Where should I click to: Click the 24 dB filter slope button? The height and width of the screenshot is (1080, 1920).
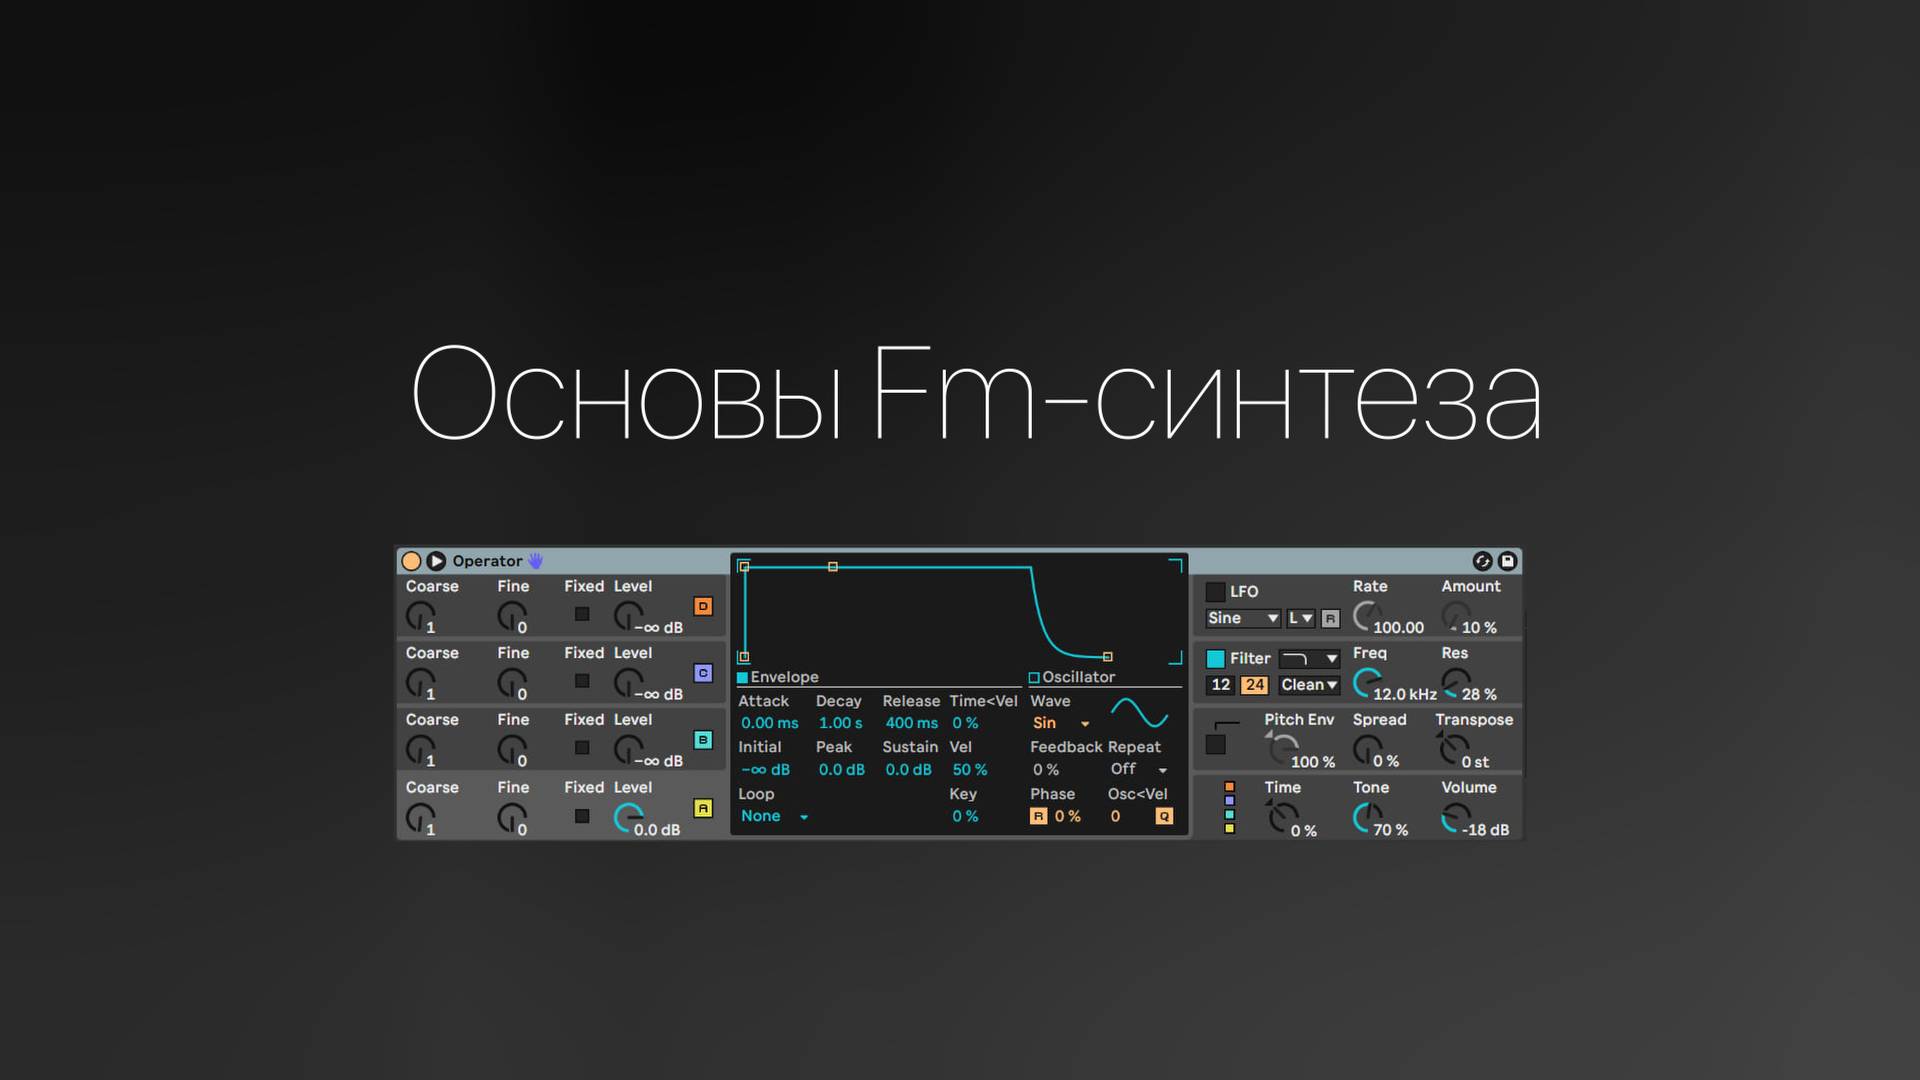tap(1254, 685)
